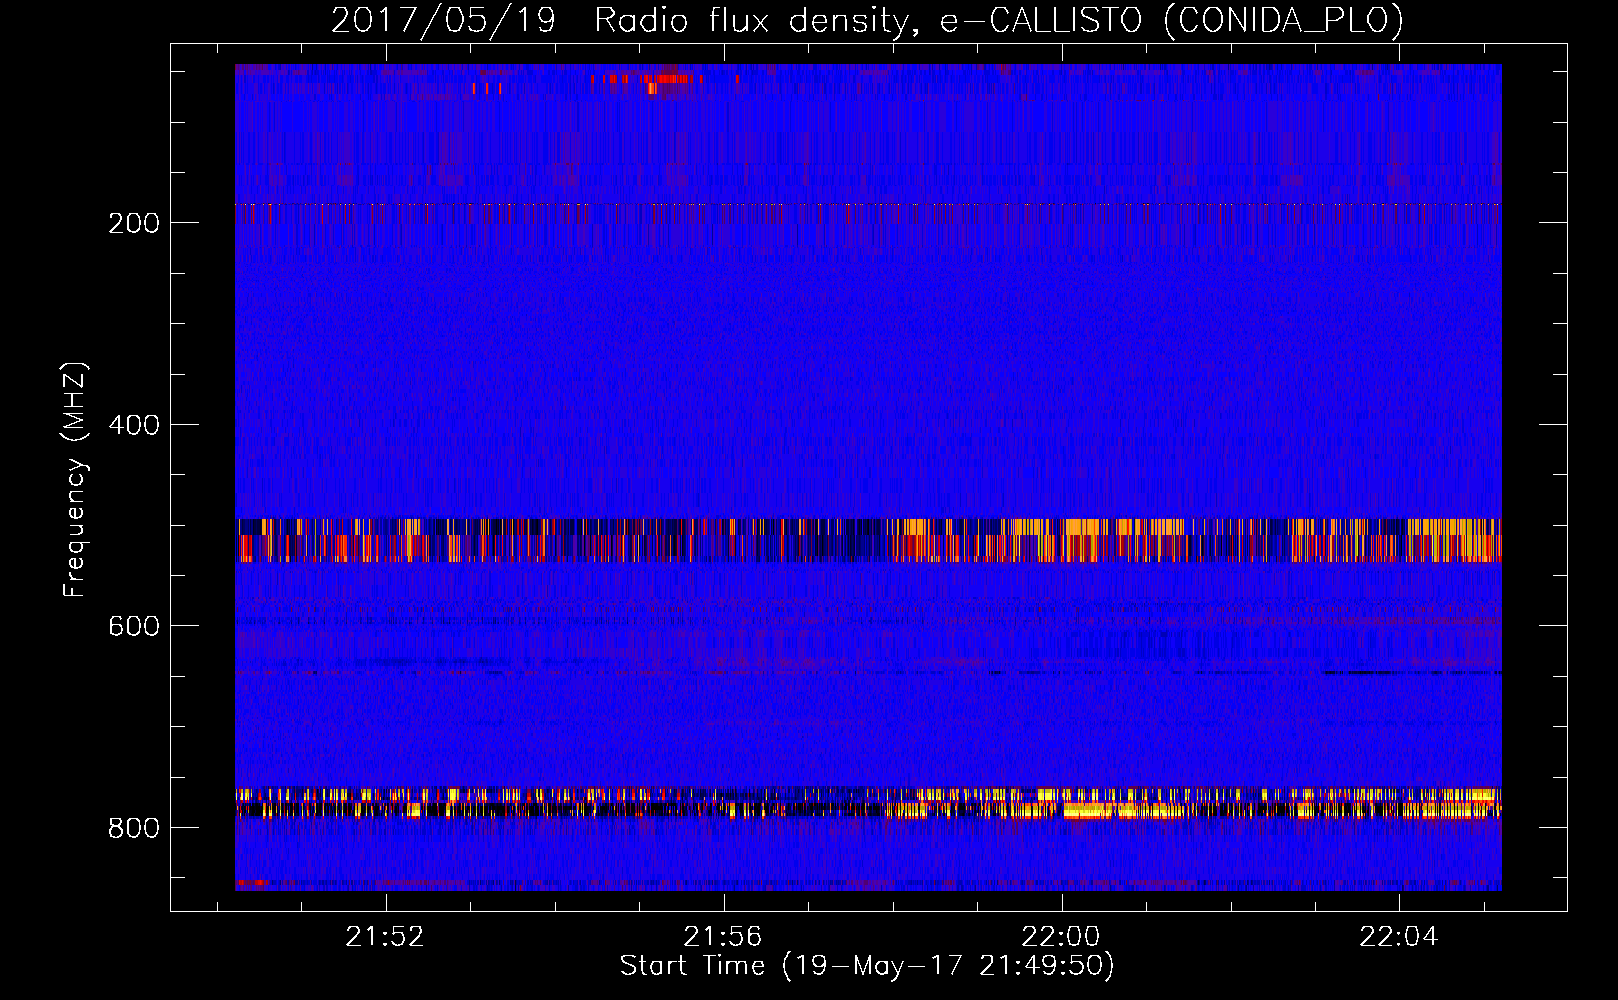Click the 600 frequency tick label
This screenshot has width=1618, height=1000.
tap(134, 626)
